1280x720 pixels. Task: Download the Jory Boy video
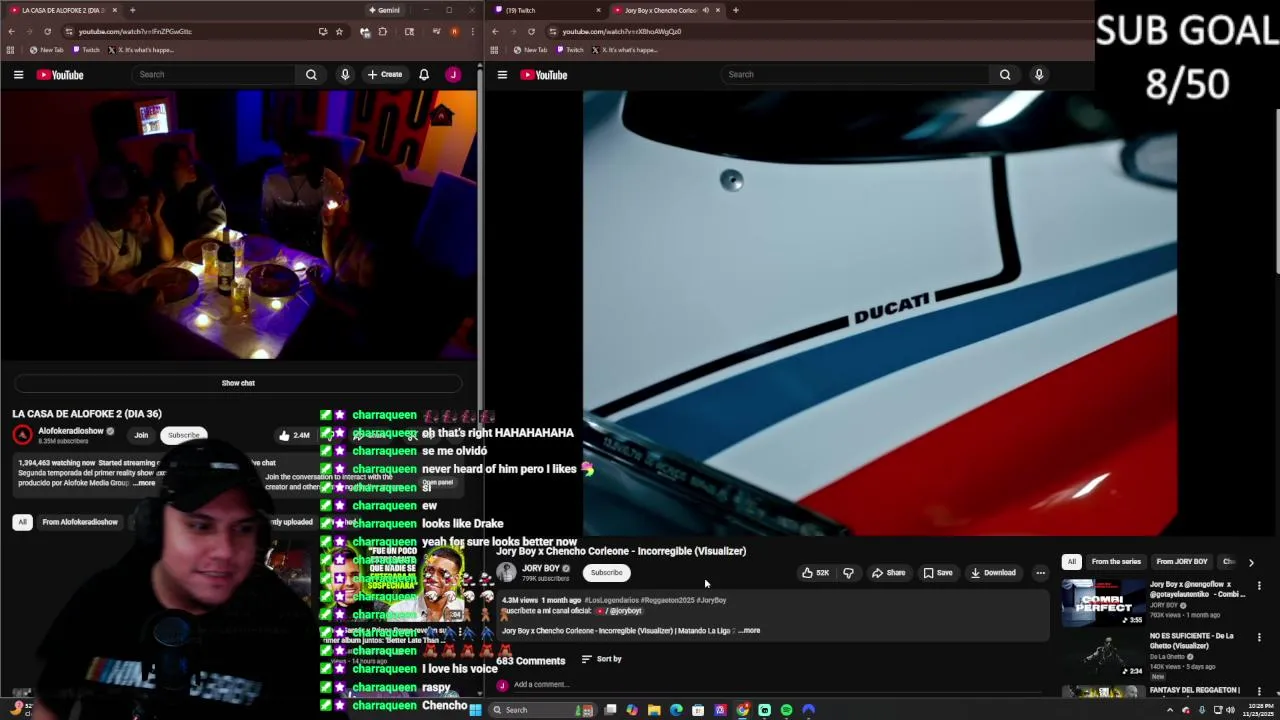point(993,573)
